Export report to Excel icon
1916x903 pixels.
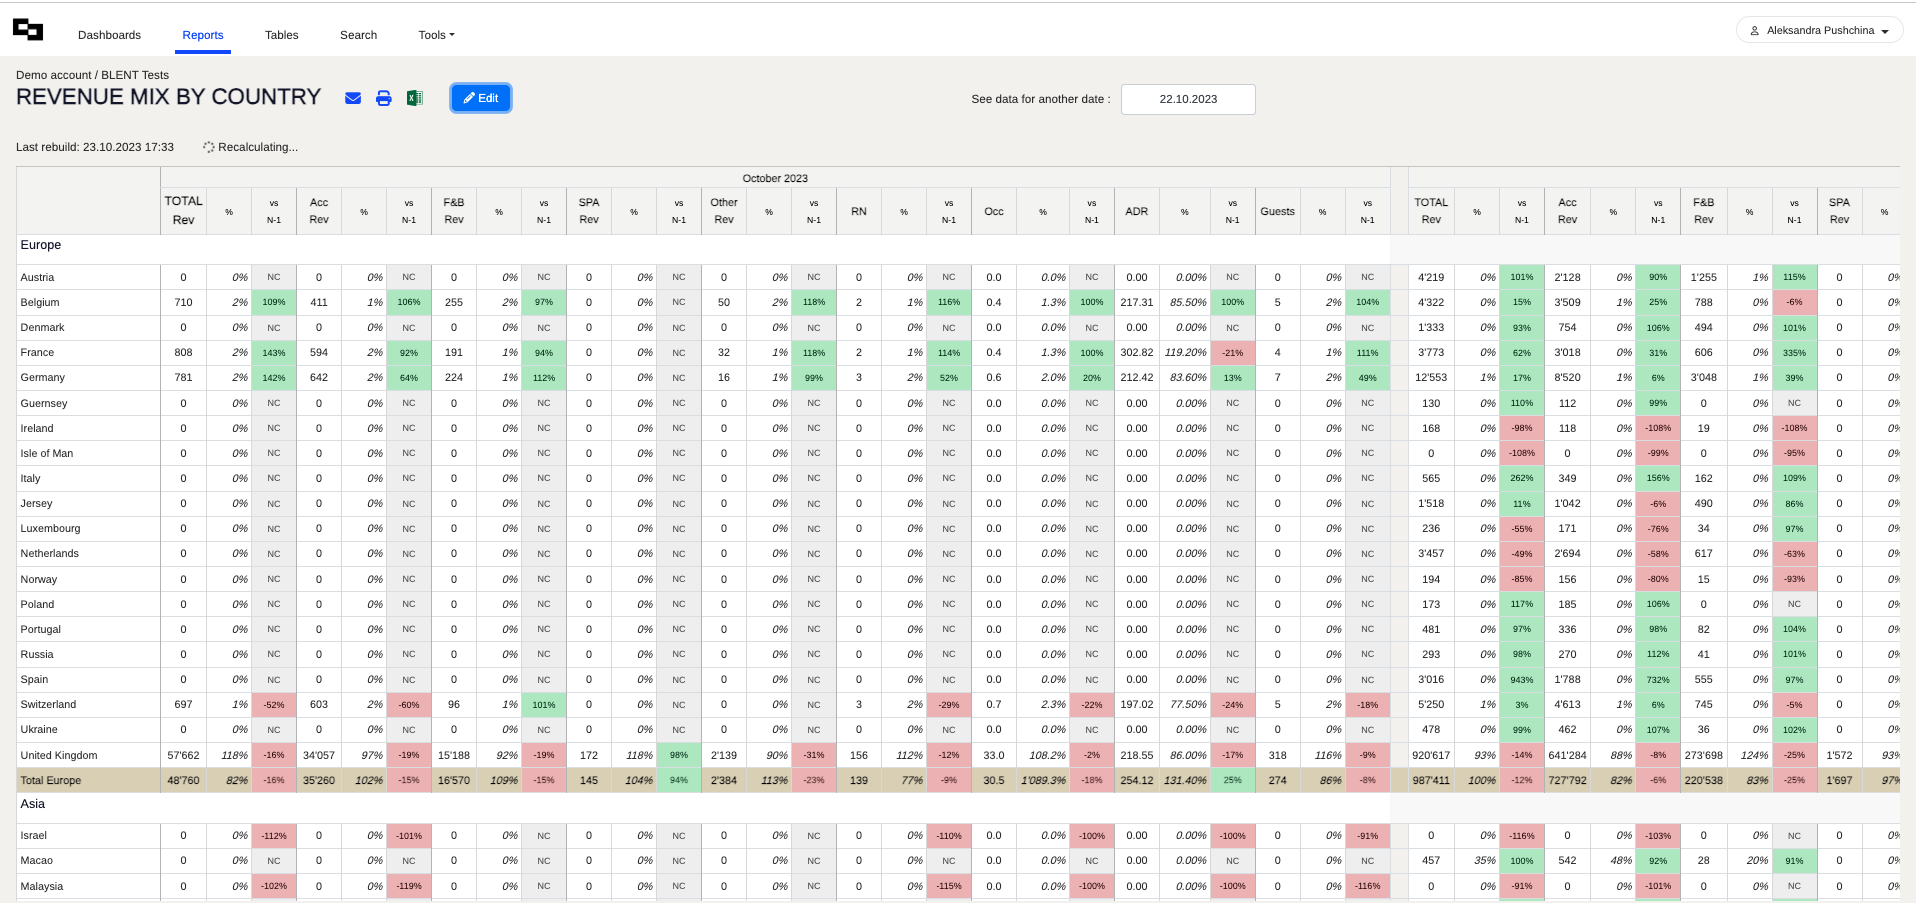(x=414, y=98)
